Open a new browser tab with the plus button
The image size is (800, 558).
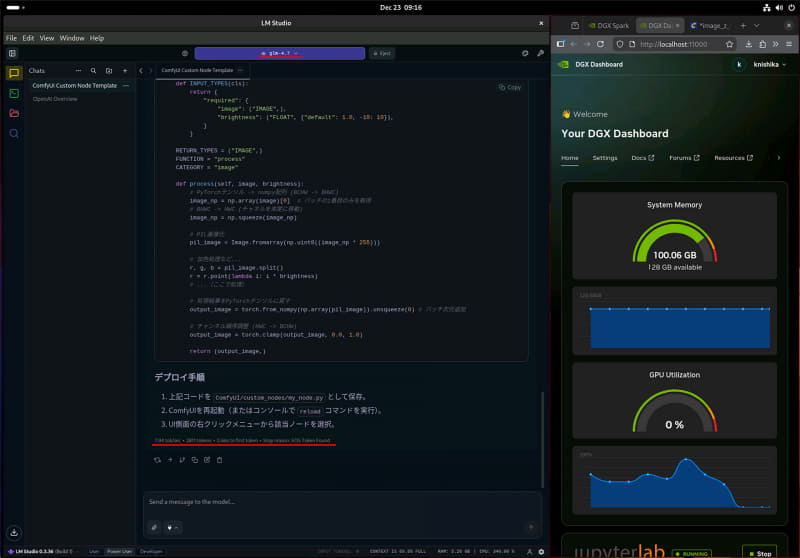point(743,26)
